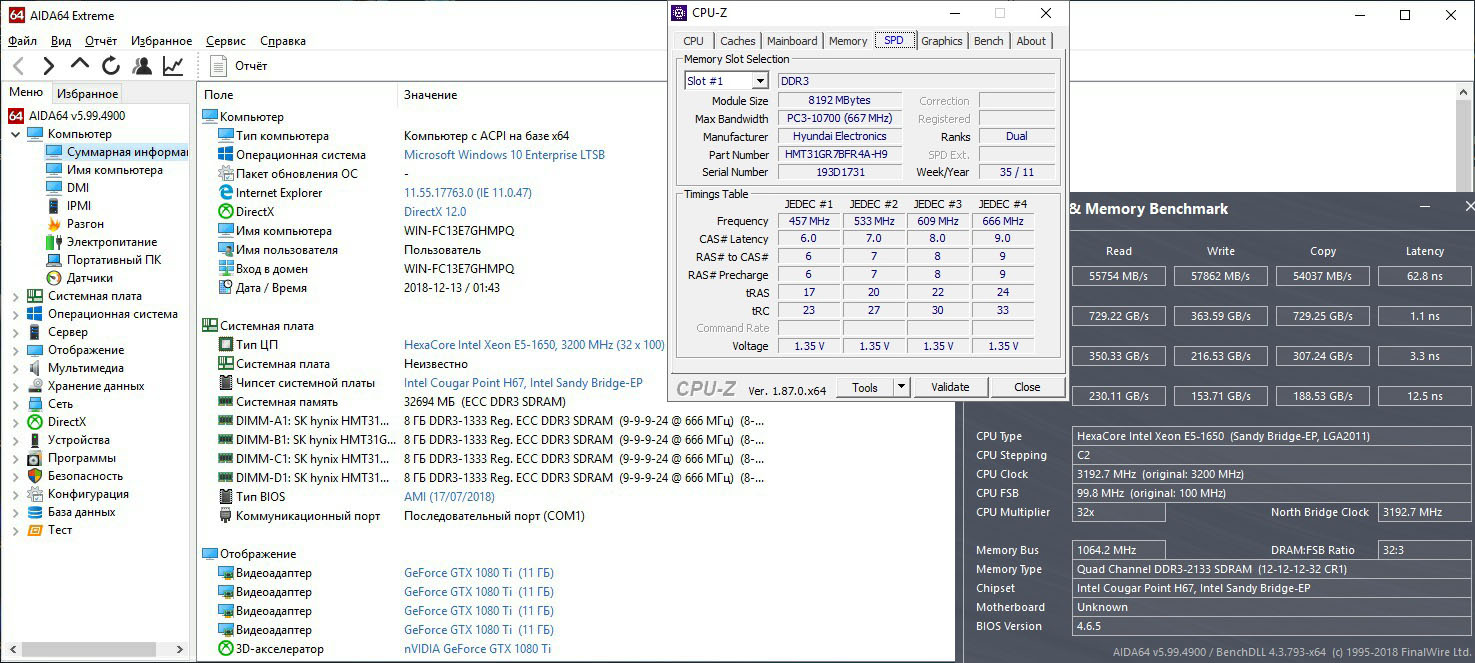Image resolution: width=1475 pixels, height=663 pixels.
Task: Switch to the CPU tab in CPU-Z
Action: click(693, 41)
